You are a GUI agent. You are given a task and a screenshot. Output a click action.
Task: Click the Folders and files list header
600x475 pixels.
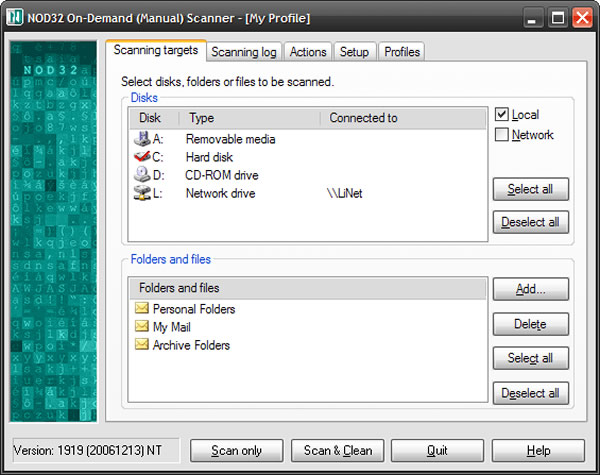tap(308, 288)
